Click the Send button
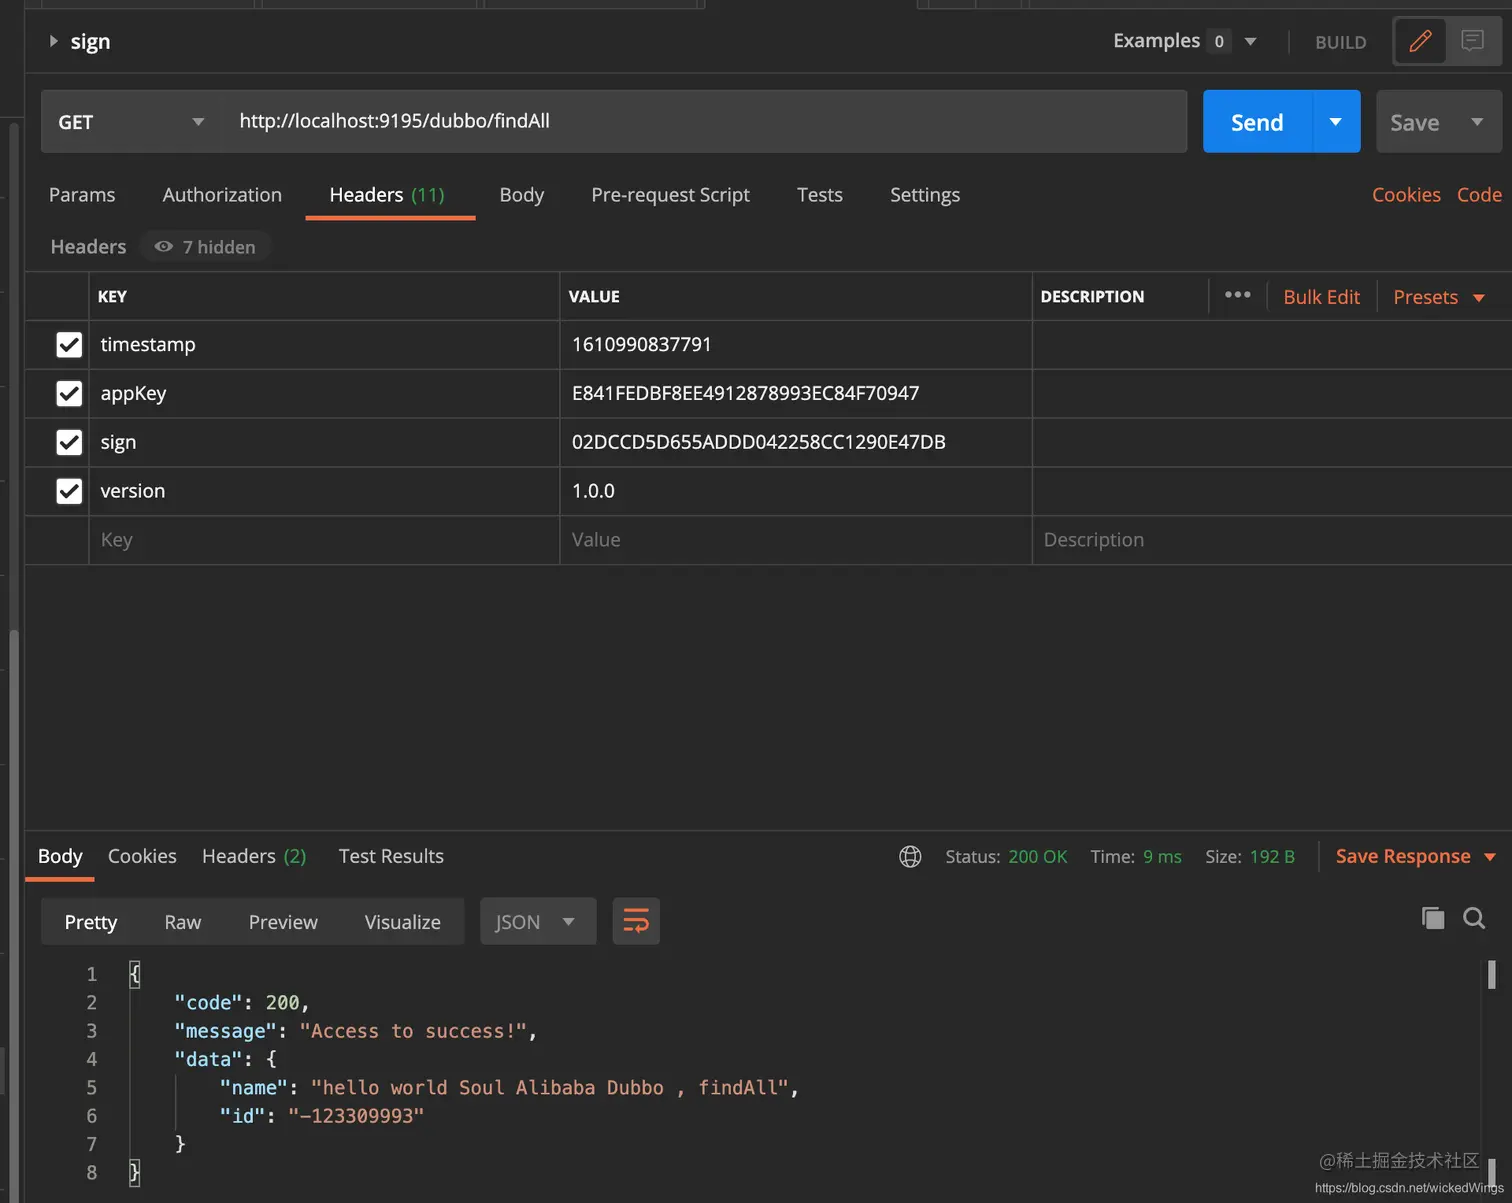The image size is (1512, 1203). point(1257,122)
